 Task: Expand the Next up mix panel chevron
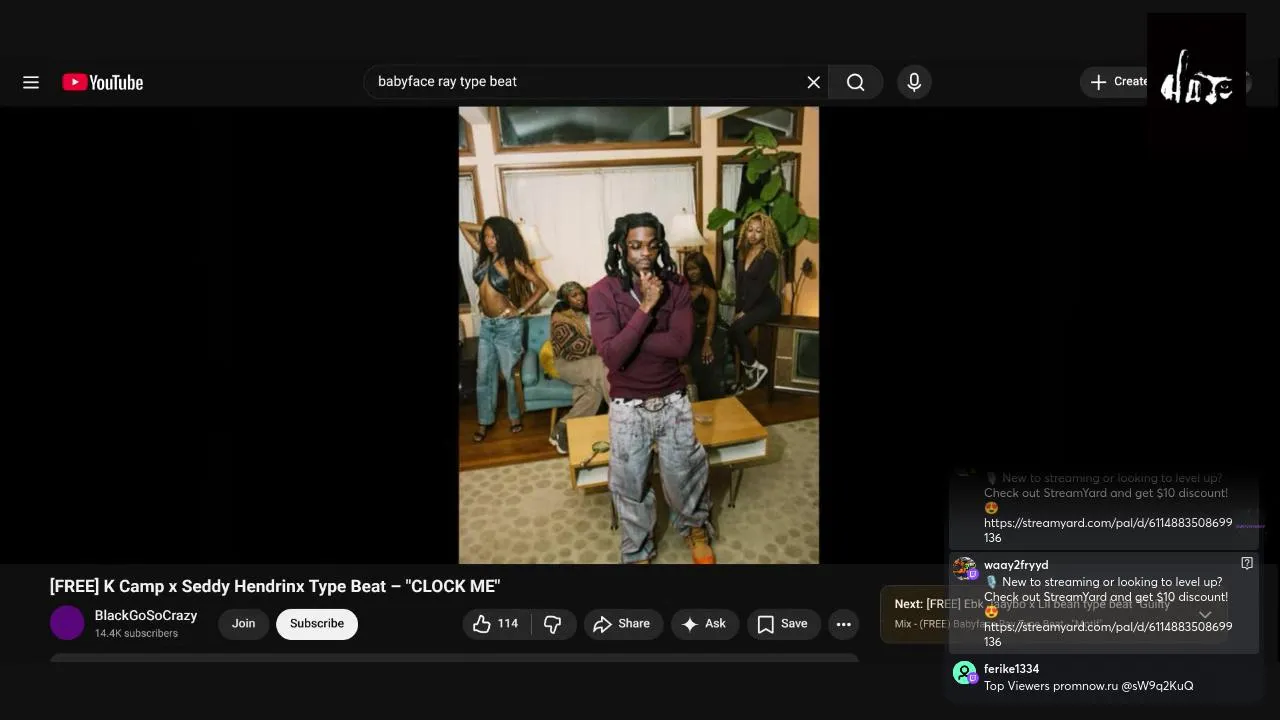point(1205,615)
